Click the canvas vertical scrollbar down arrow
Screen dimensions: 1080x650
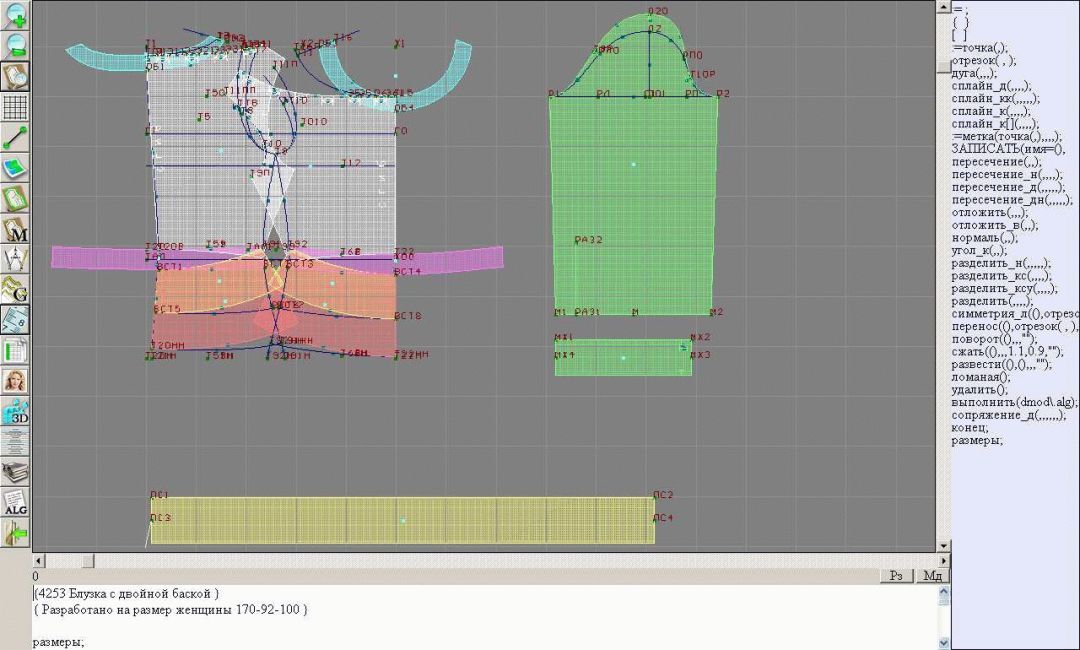943,546
